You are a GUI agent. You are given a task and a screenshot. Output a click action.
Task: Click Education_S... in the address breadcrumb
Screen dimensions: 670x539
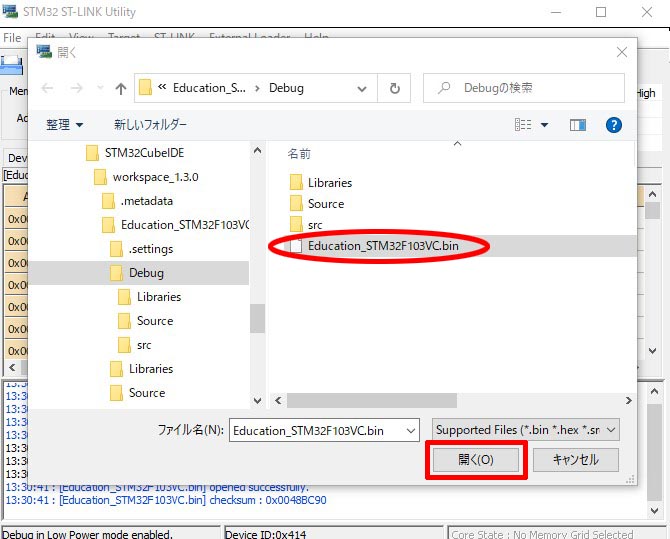coord(209,88)
